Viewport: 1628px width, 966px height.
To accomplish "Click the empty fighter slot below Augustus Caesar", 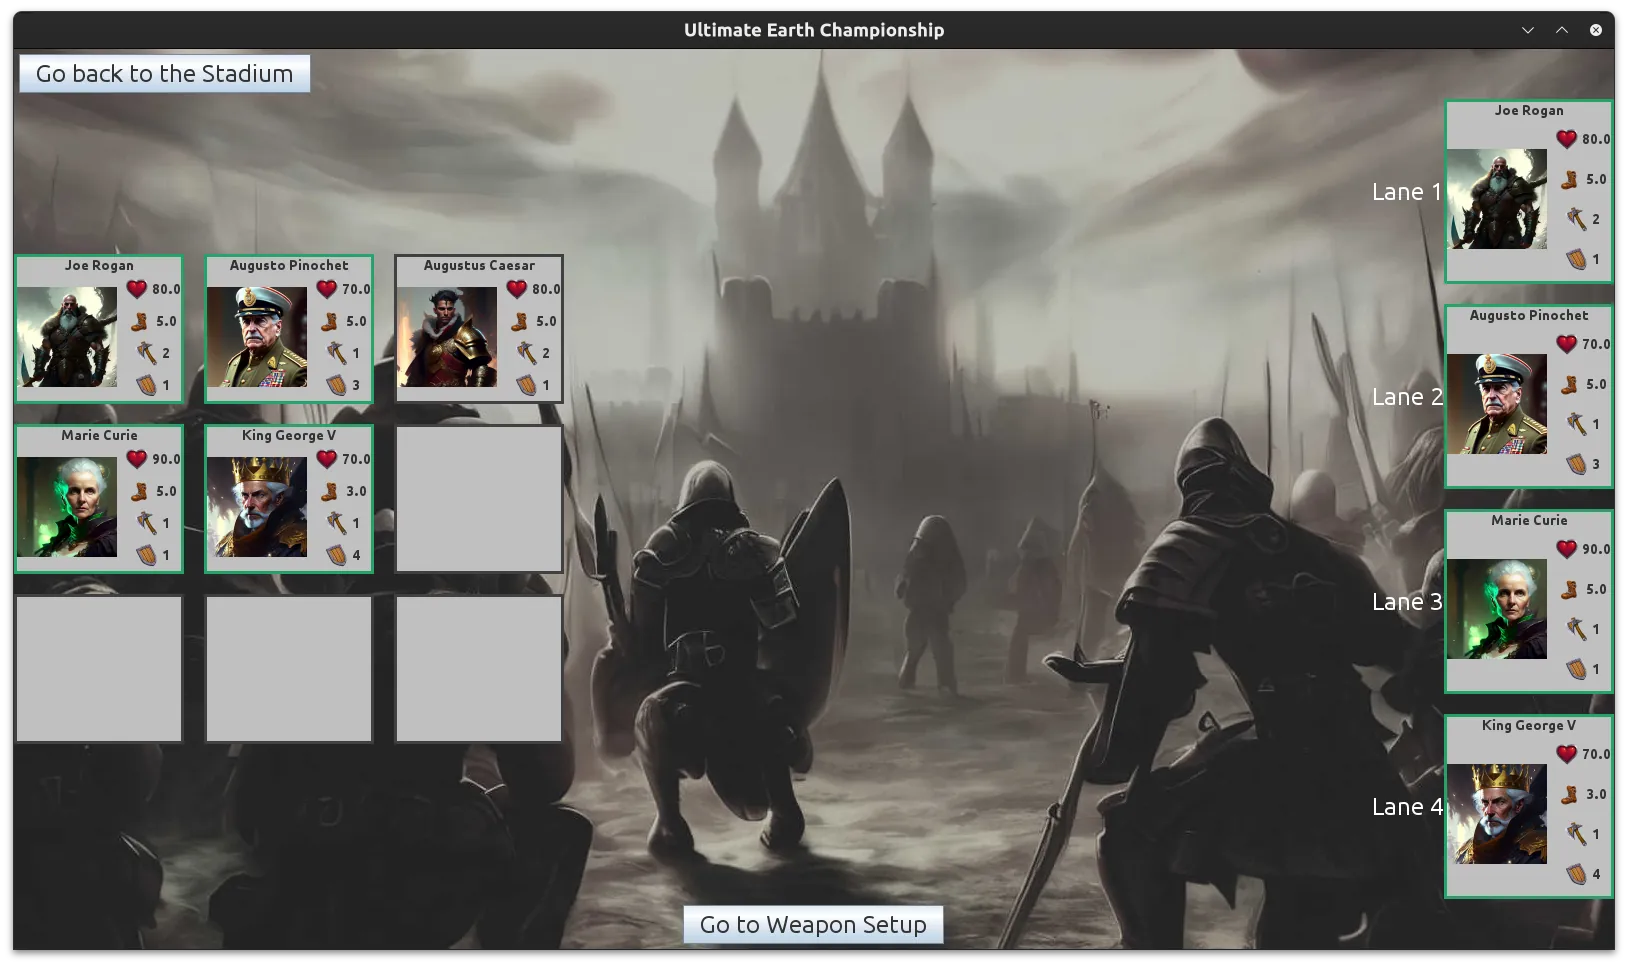I will [x=479, y=499].
